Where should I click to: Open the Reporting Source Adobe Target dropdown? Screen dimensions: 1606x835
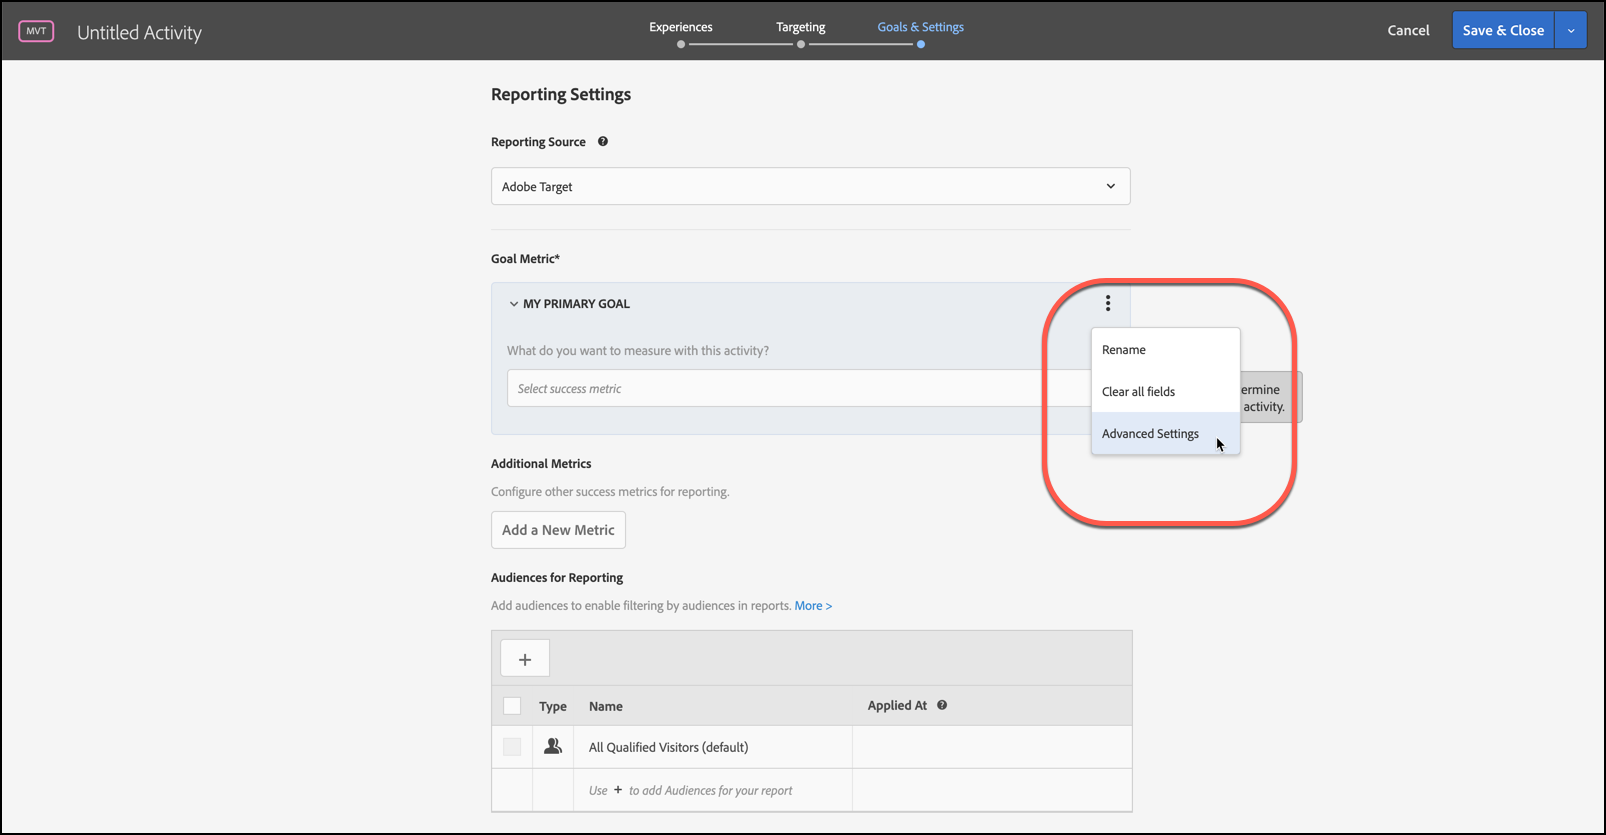point(810,186)
